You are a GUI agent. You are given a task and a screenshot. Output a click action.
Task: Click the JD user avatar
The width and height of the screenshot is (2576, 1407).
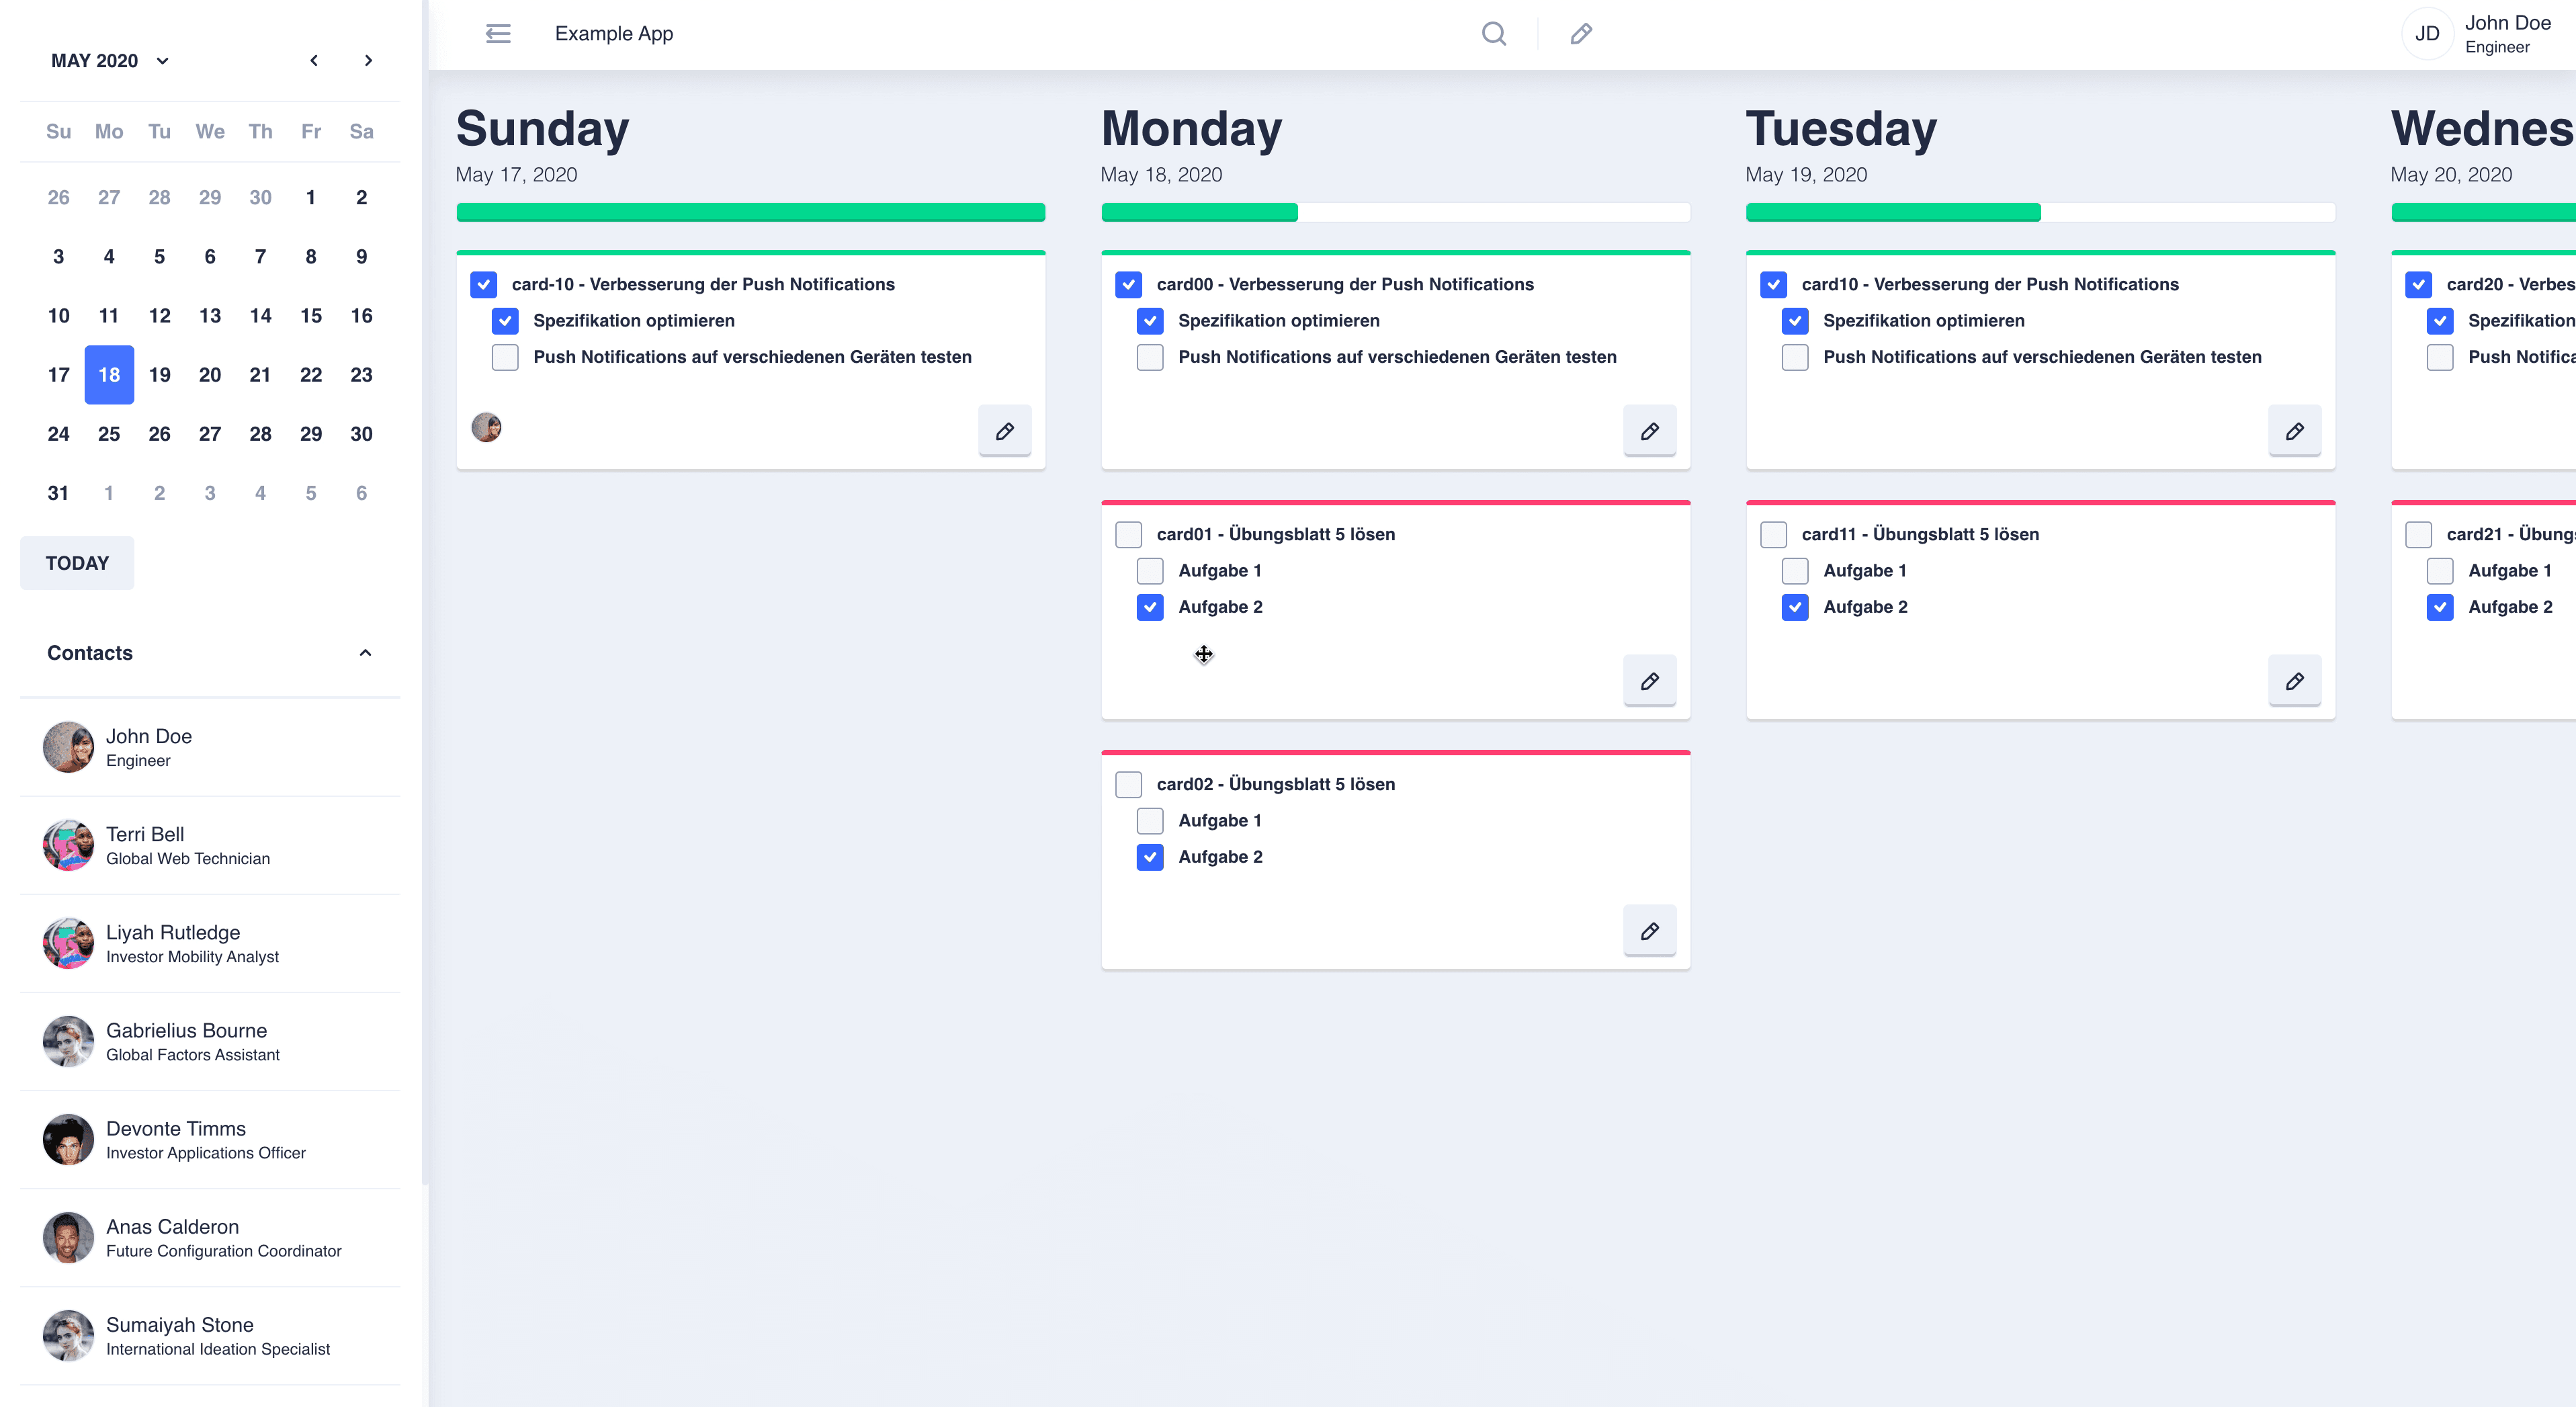click(2427, 34)
